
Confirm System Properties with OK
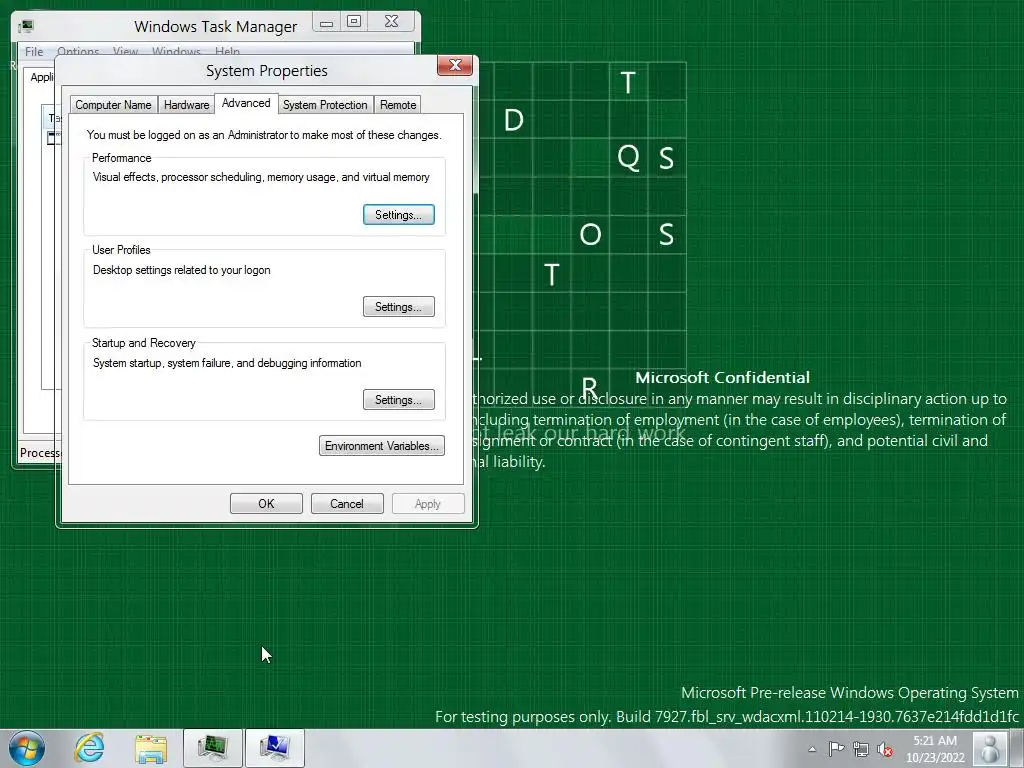[266, 504]
